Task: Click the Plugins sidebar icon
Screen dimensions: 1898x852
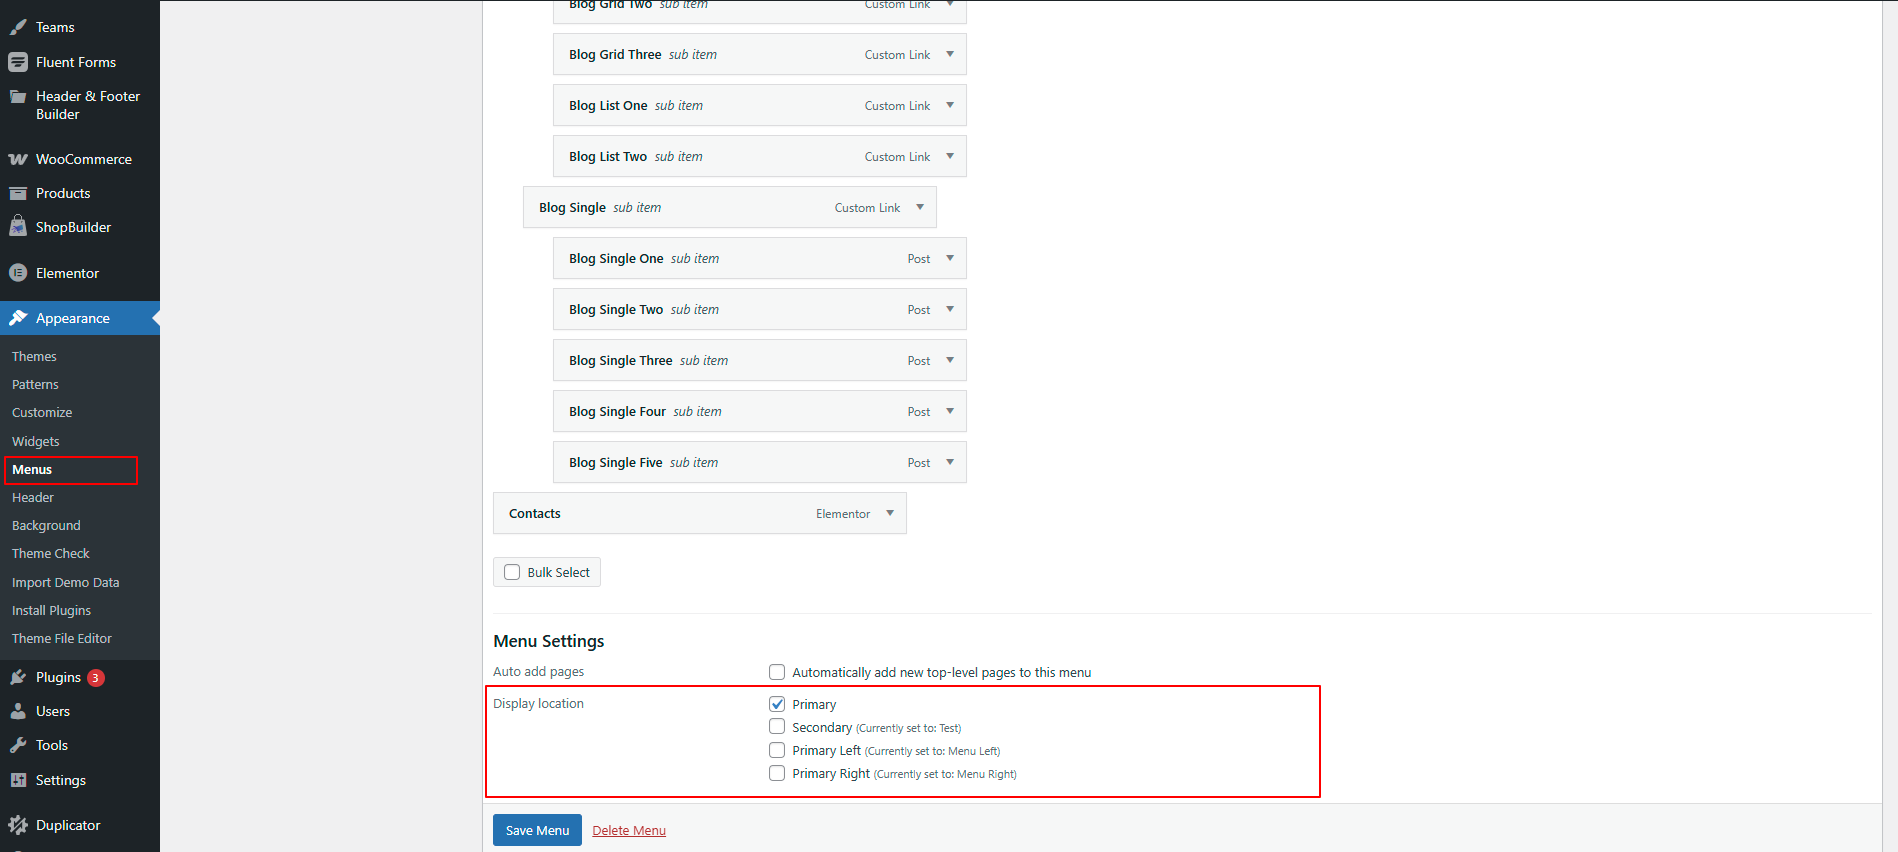Action: pos(18,677)
